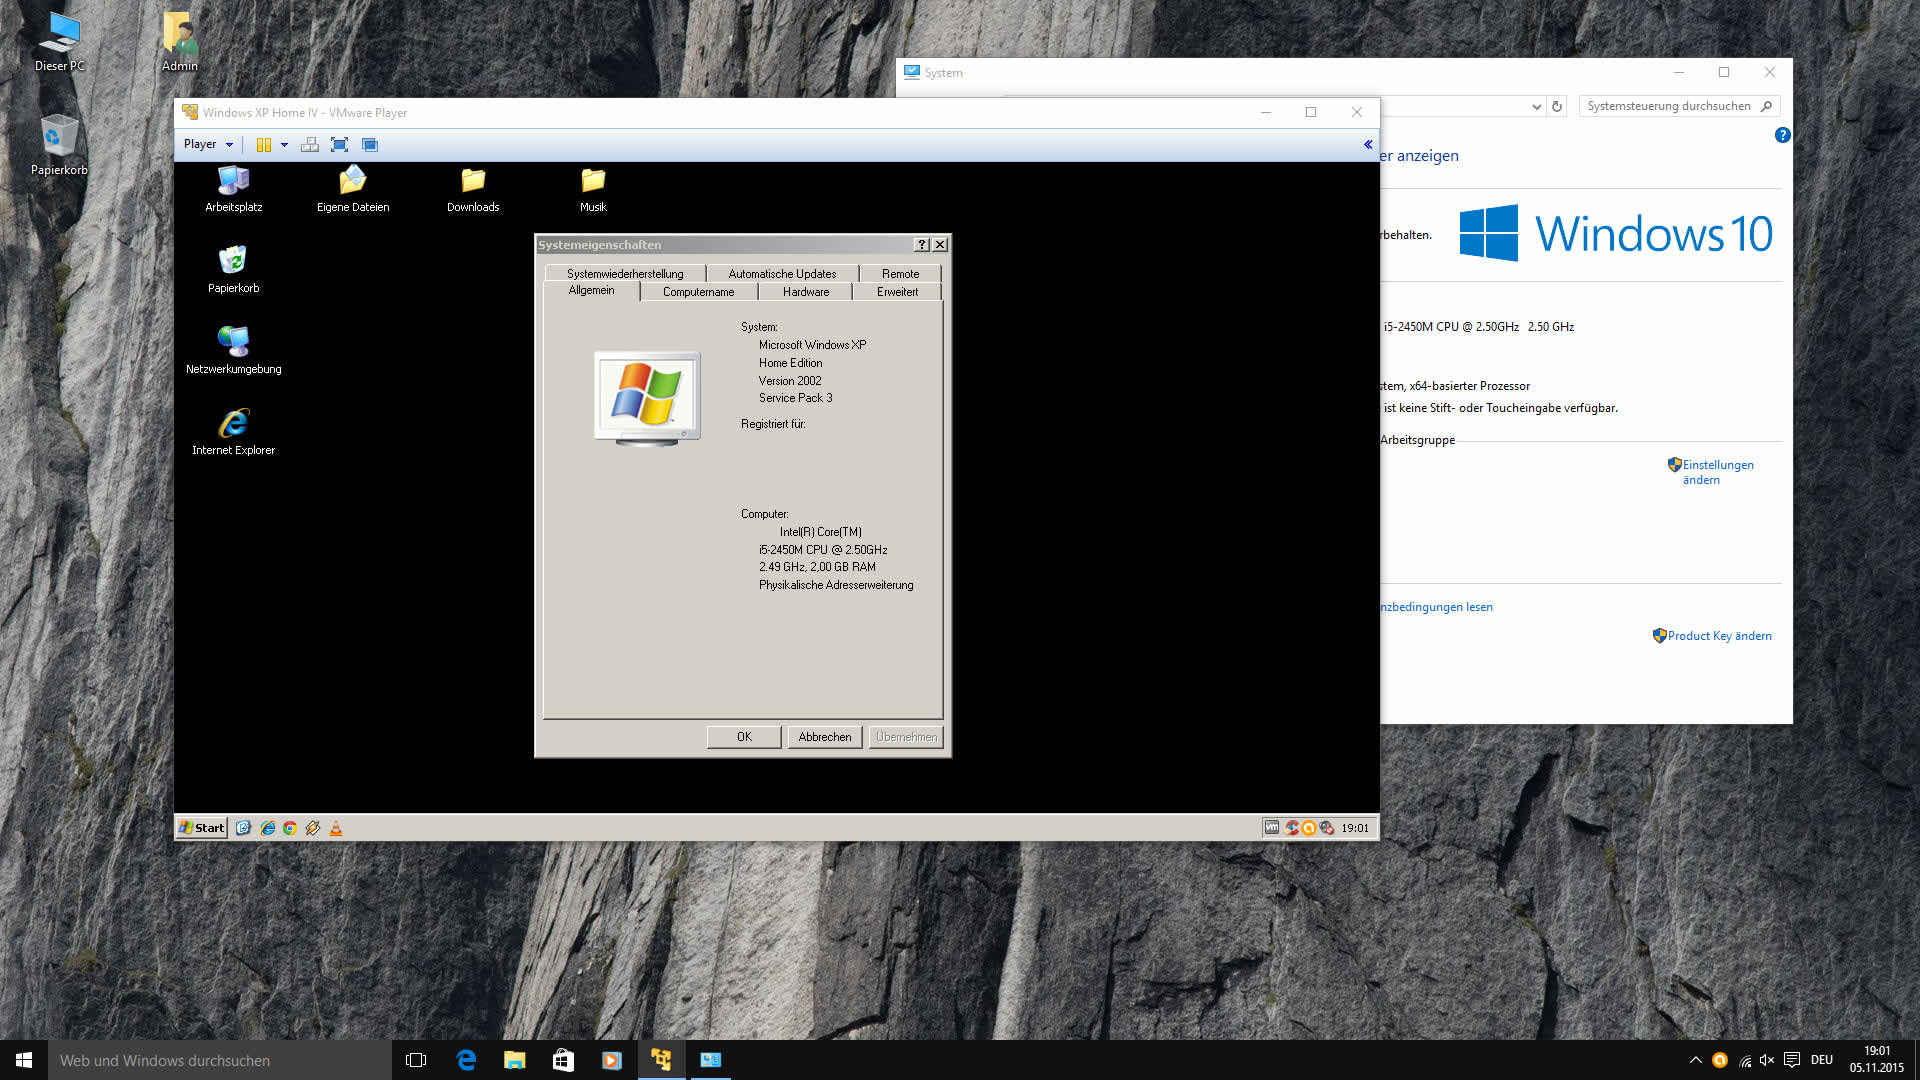Expand address bar history dropdown in System window

[x=1536, y=106]
